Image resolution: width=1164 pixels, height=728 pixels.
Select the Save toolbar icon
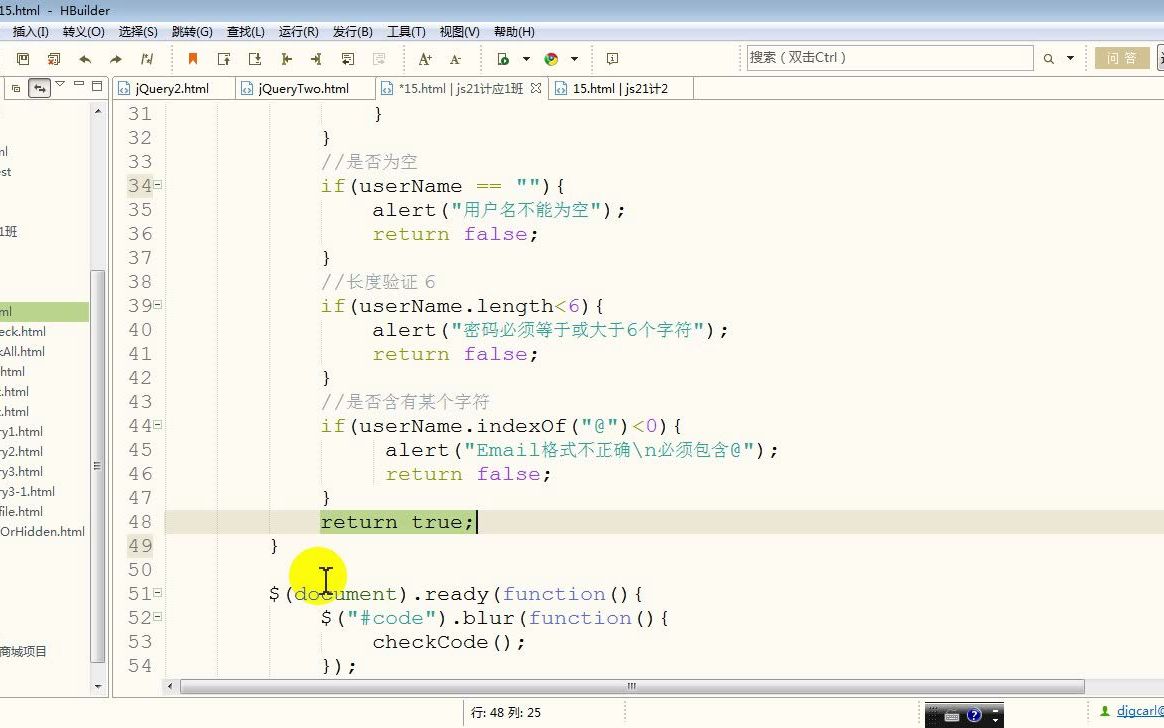(x=21, y=58)
